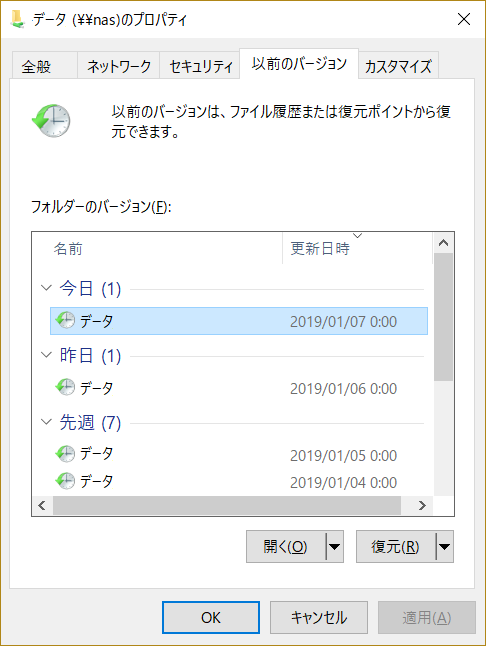Select the 2019/01/06 0:00 データ version
This screenshot has height=646, width=486.
[239, 388]
